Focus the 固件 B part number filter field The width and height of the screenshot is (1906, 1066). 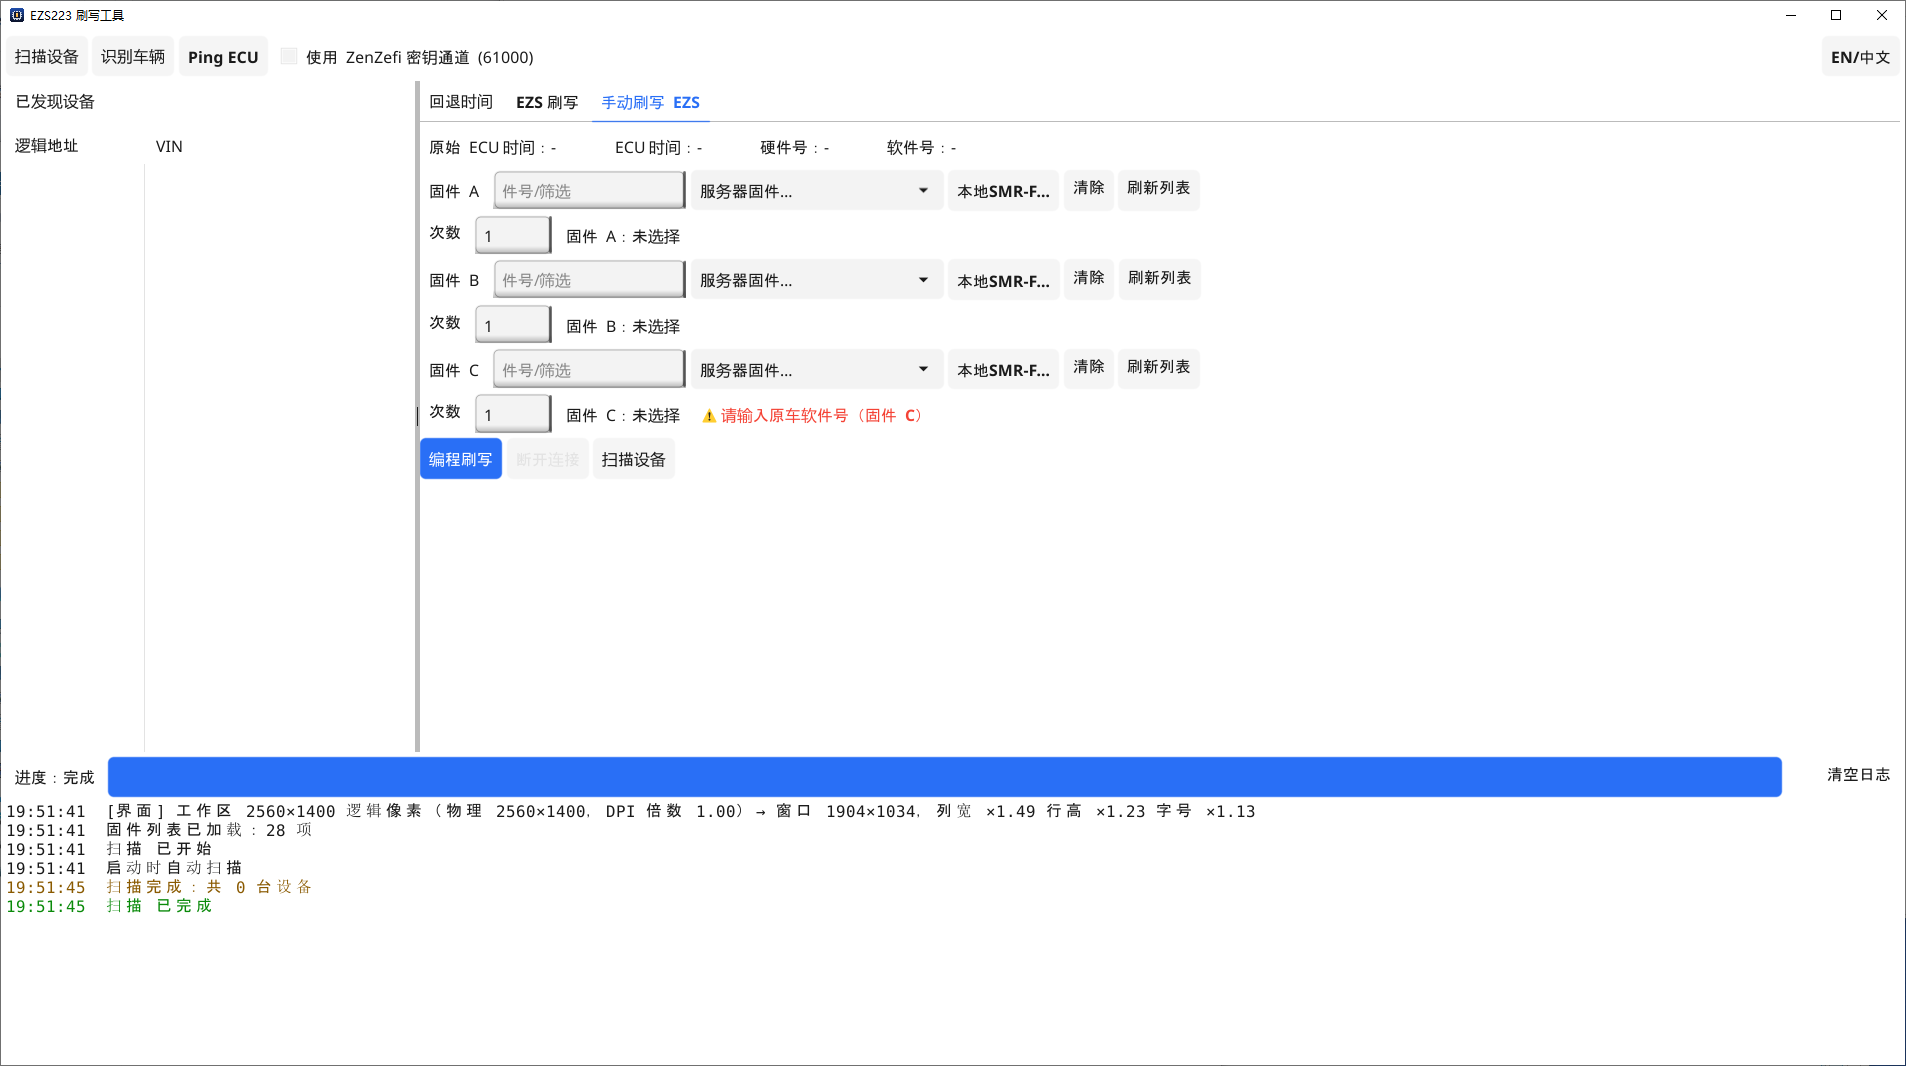(x=589, y=280)
